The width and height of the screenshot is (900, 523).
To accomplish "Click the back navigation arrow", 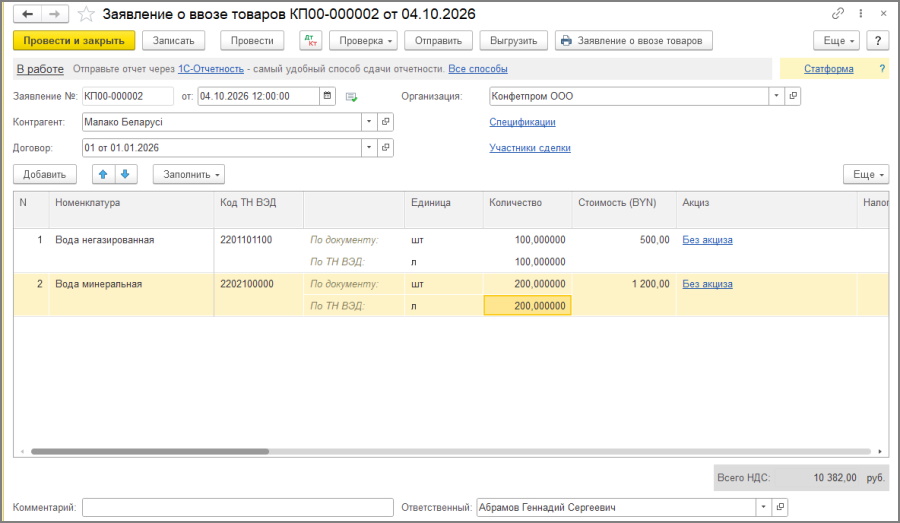I will pyautogui.click(x=27, y=14).
